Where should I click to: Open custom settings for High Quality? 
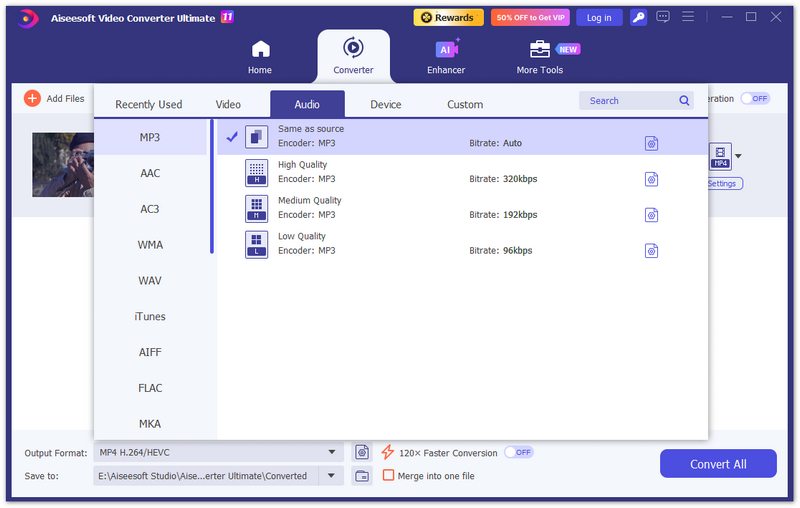(x=652, y=179)
